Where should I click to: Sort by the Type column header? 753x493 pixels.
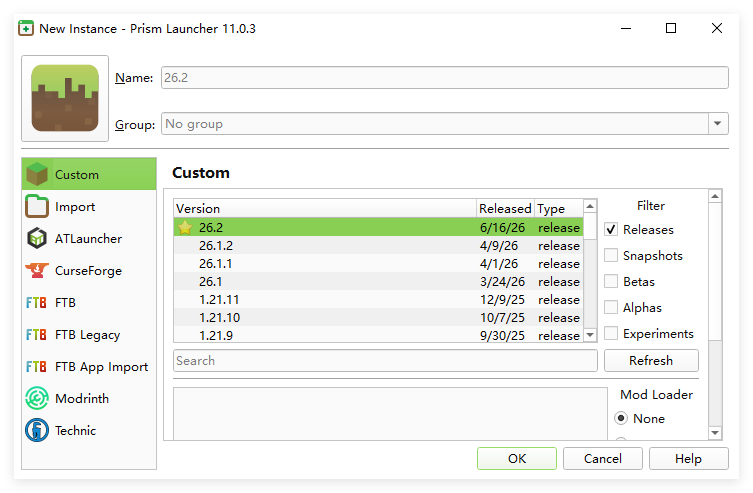(559, 208)
